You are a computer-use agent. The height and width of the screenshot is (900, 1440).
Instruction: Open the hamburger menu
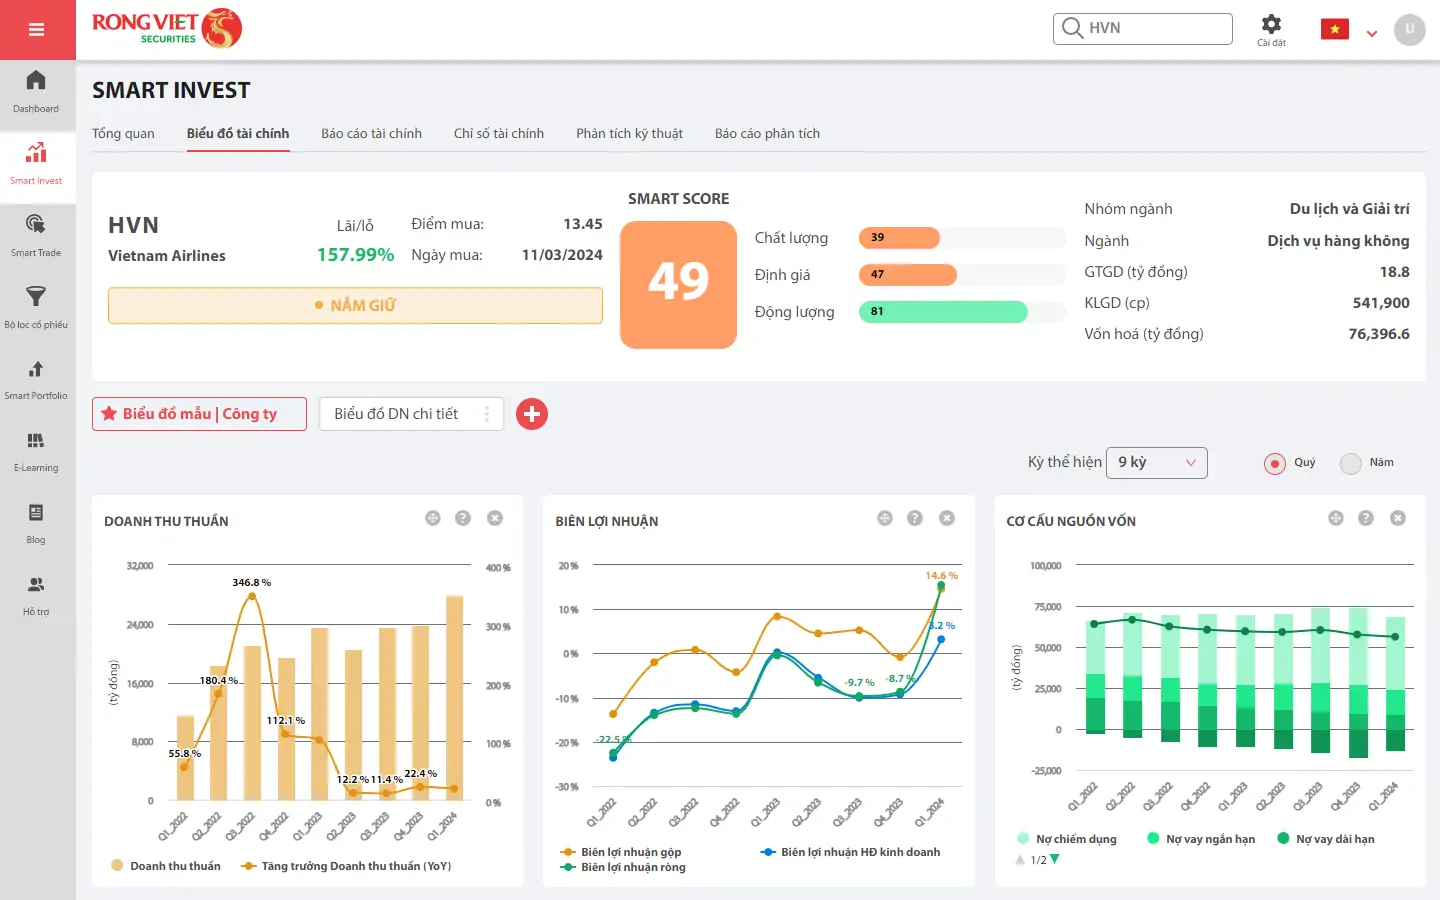(x=37, y=30)
